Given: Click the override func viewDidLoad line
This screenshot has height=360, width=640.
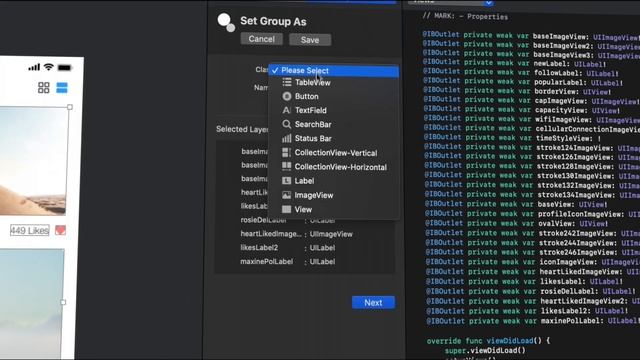Looking at the screenshot, I should click(488, 341).
